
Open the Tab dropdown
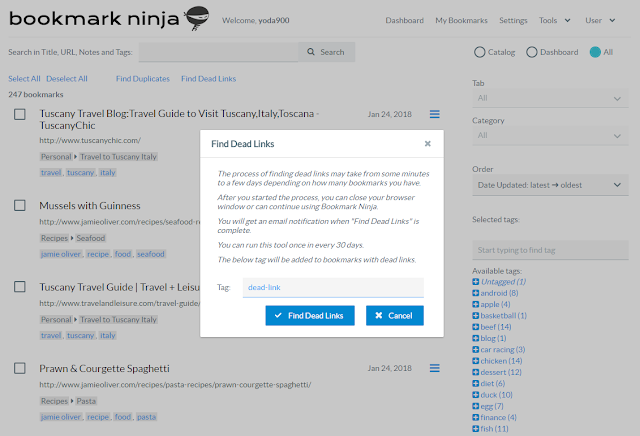point(550,98)
